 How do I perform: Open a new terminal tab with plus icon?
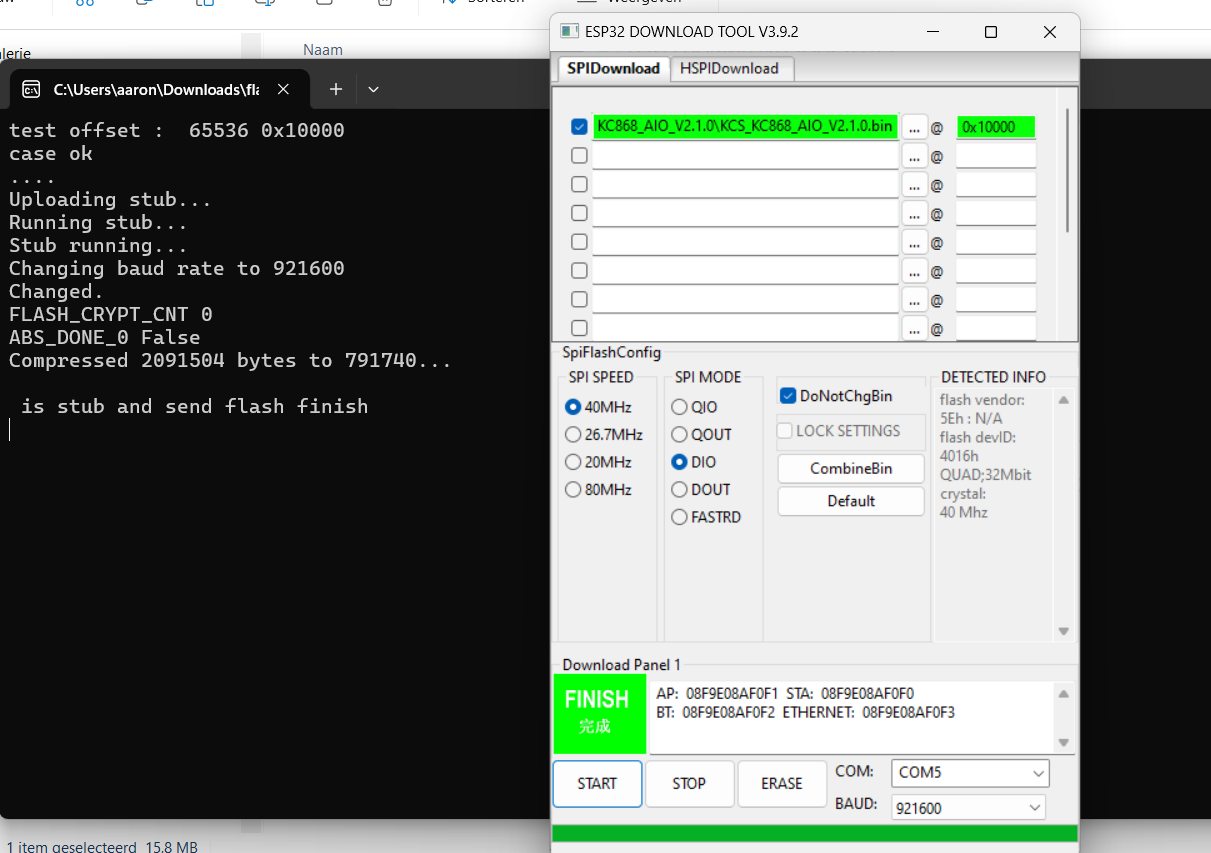tap(336, 89)
